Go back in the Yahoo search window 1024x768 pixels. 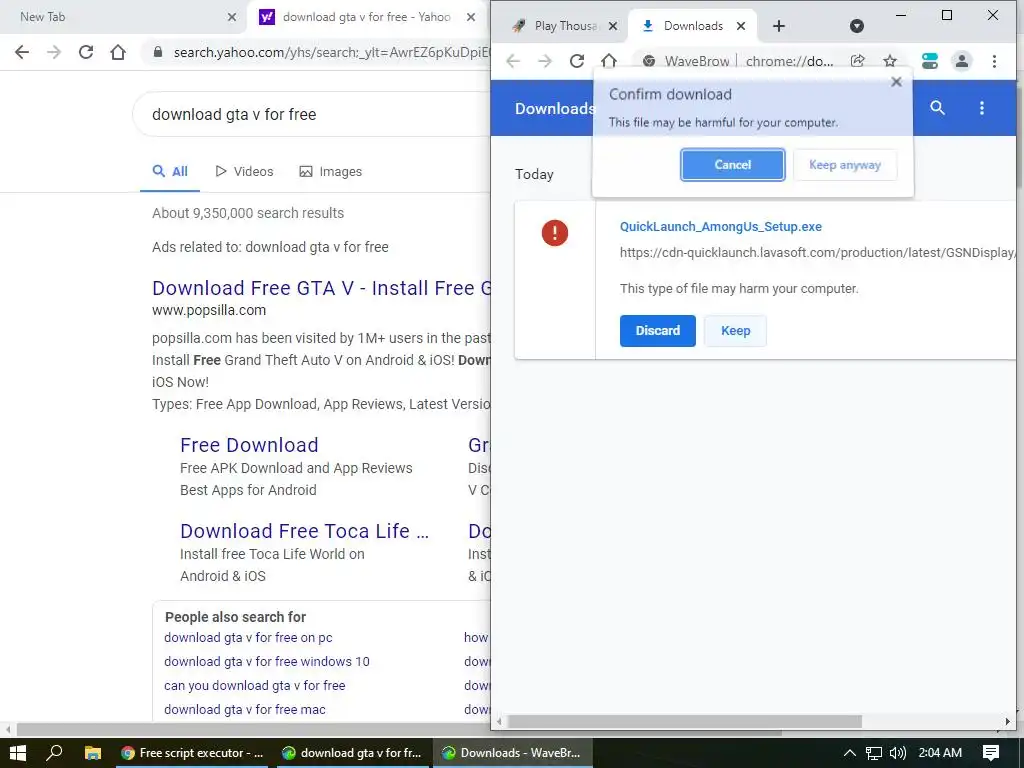(22, 52)
